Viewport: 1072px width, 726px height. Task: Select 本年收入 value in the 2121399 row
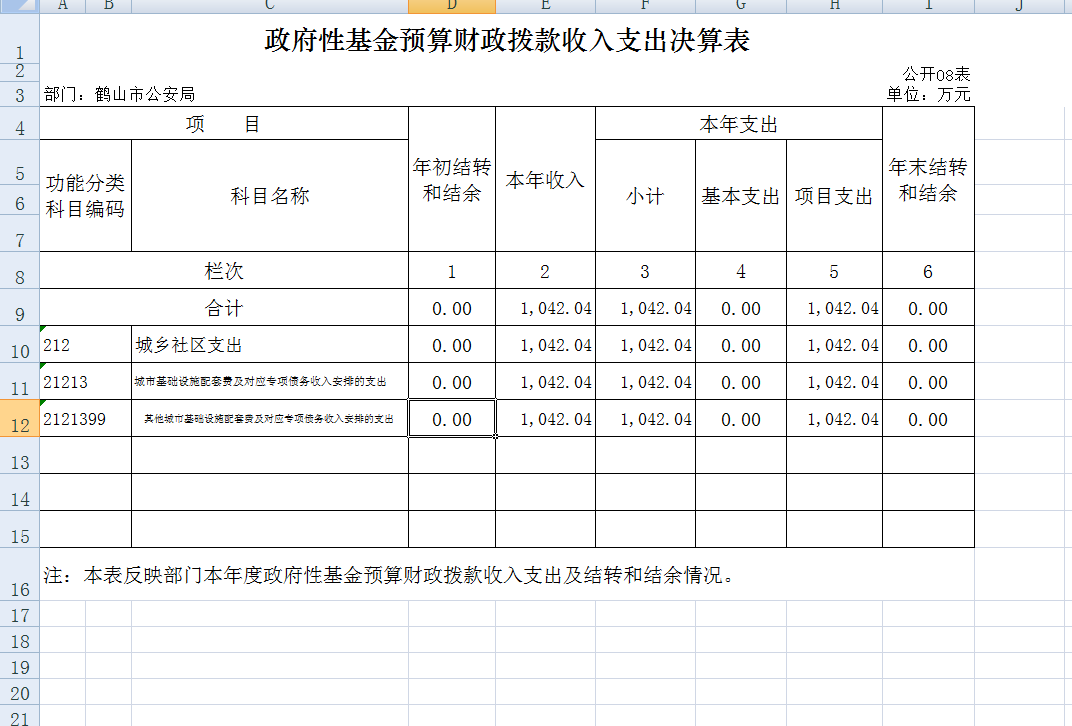546,418
